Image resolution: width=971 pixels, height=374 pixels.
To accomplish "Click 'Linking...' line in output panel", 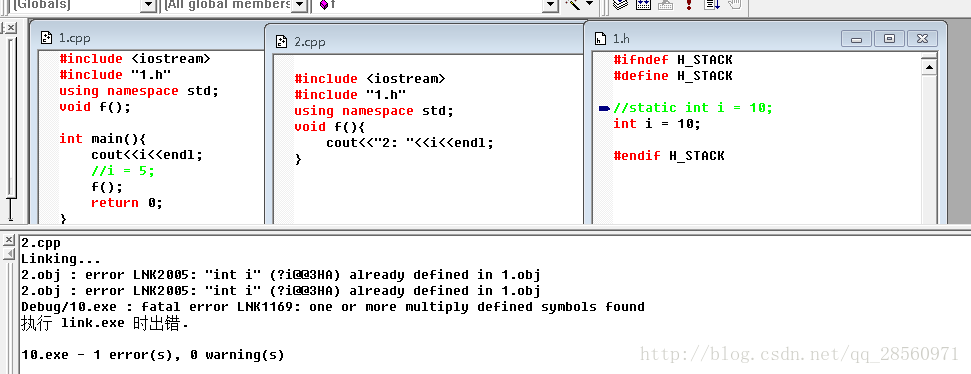I will (61, 259).
